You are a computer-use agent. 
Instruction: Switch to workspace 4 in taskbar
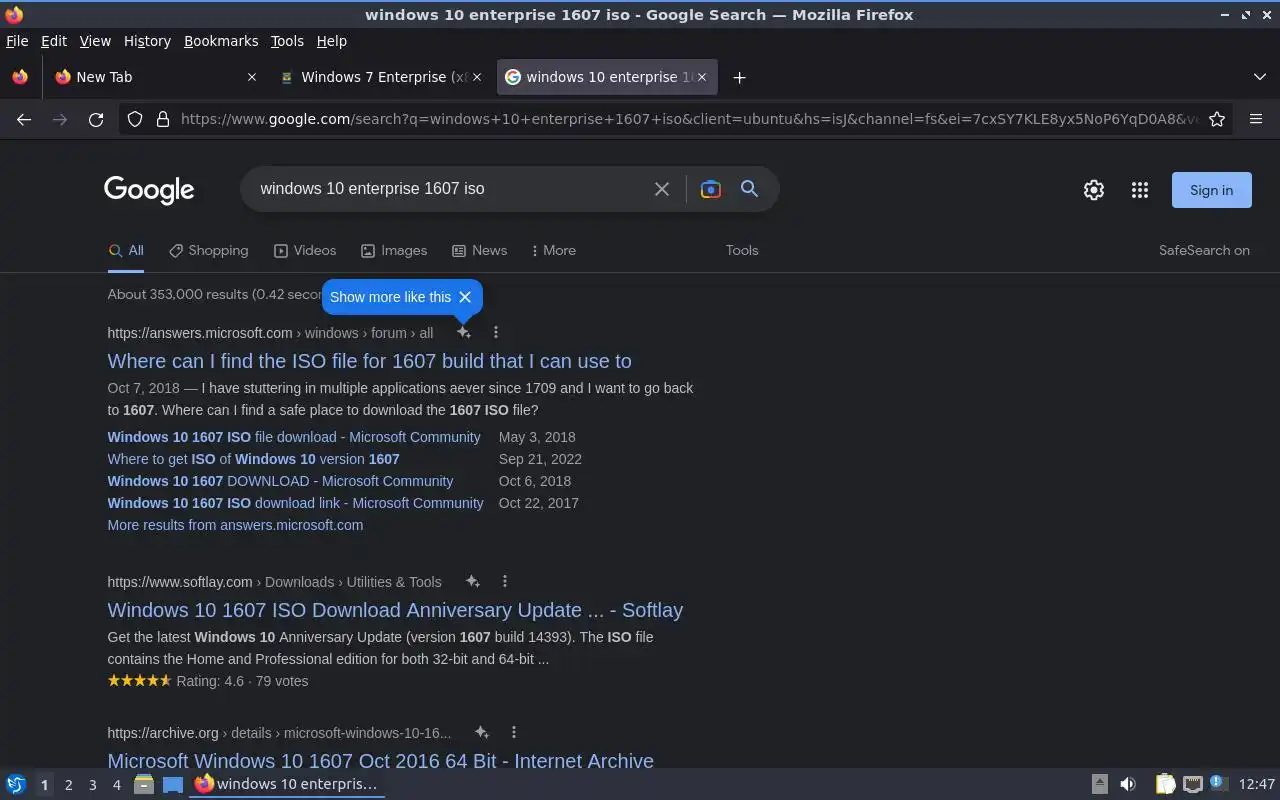click(116, 785)
